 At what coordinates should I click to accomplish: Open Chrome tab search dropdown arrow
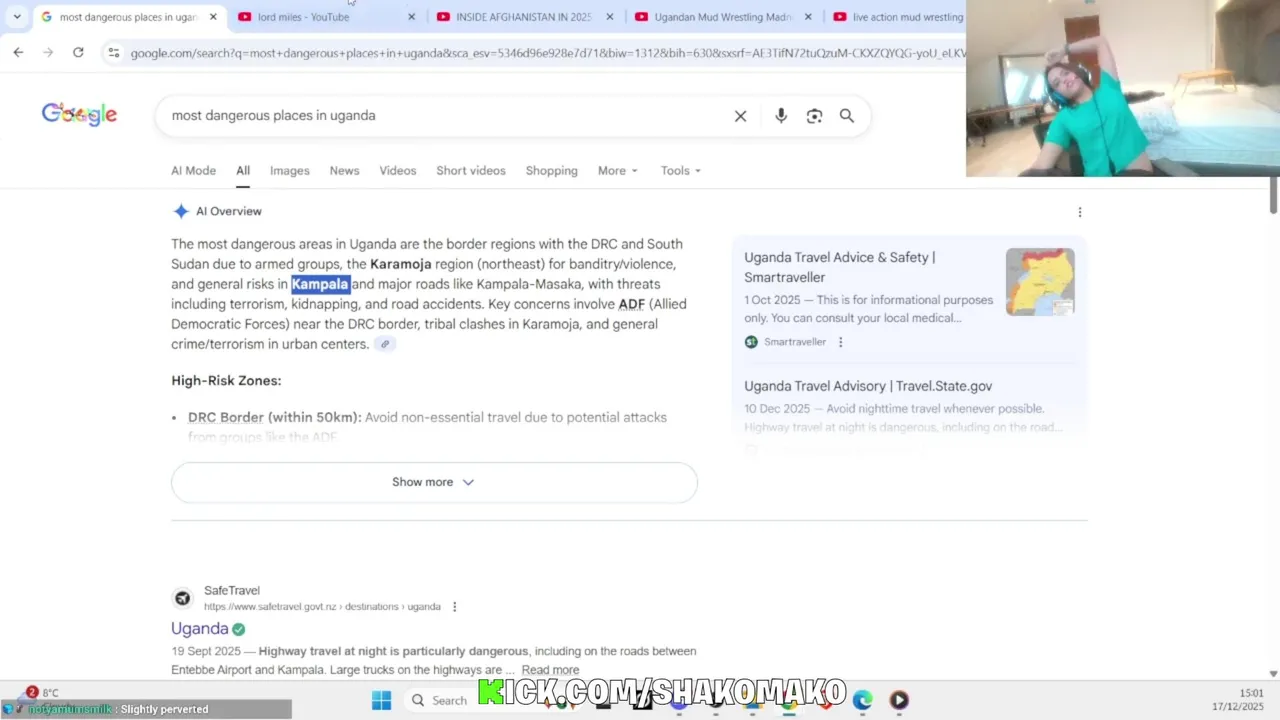point(17,17)
